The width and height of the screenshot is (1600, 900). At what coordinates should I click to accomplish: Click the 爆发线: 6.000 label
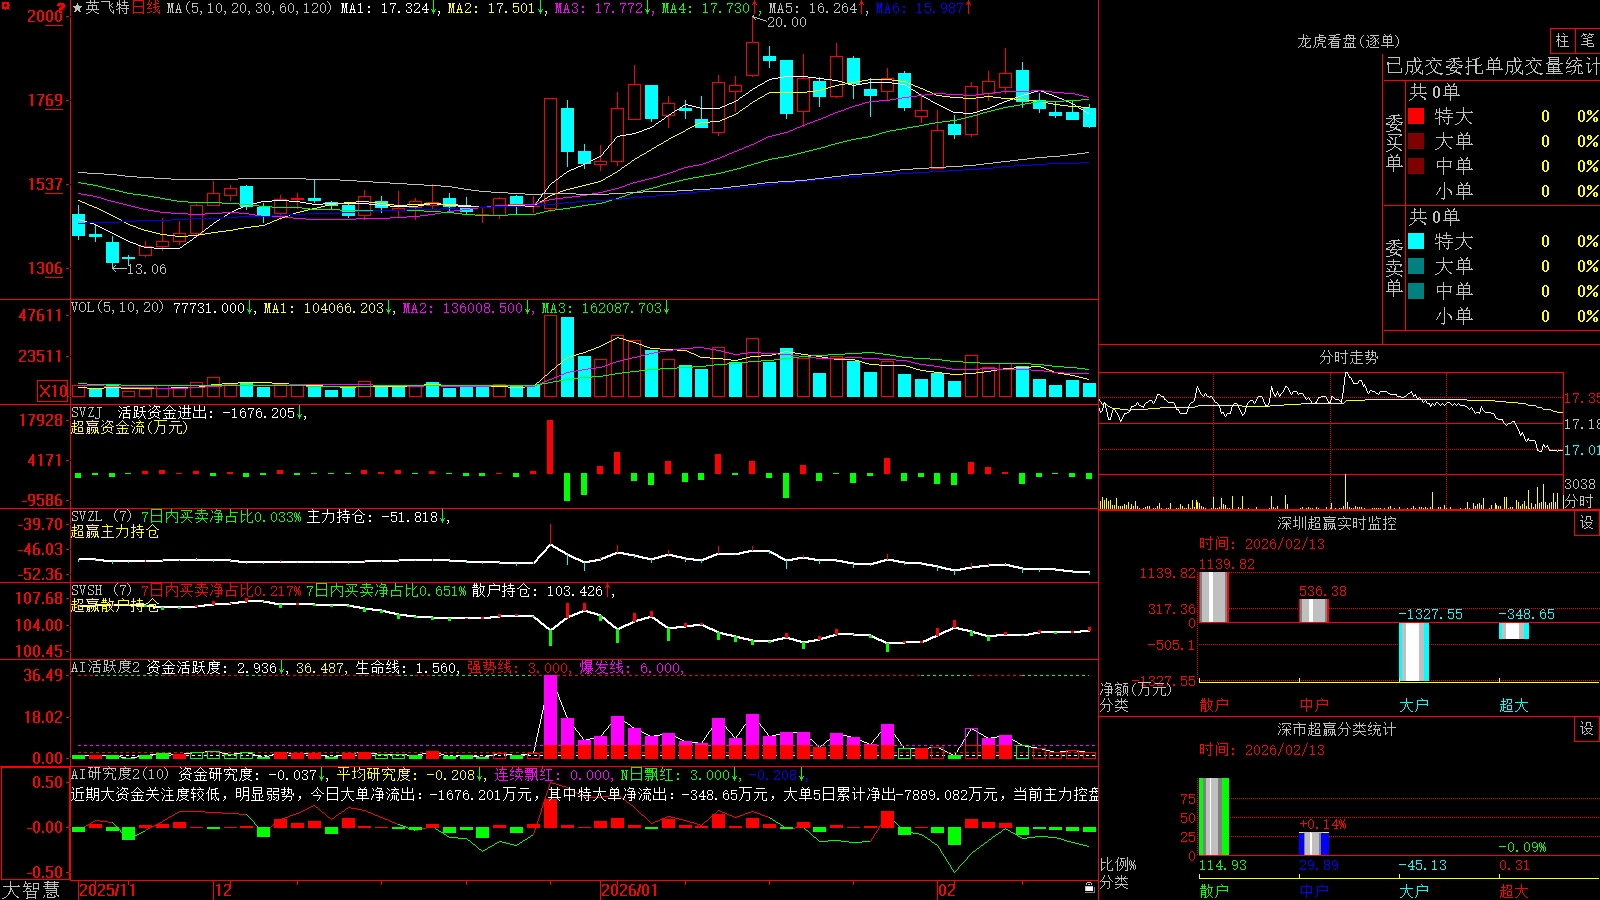pyautogui.click(x=630, y=668)
